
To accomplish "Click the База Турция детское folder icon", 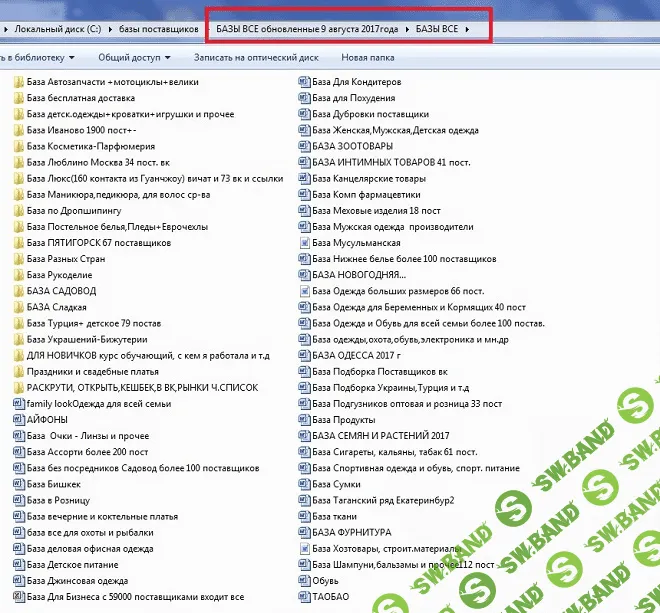I will [x=18, y=323].
